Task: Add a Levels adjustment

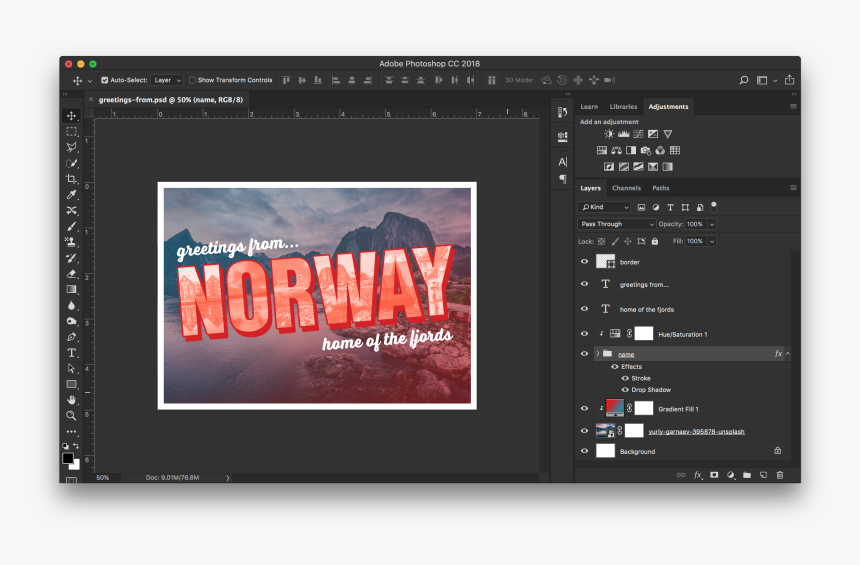Action: point(624,134)
